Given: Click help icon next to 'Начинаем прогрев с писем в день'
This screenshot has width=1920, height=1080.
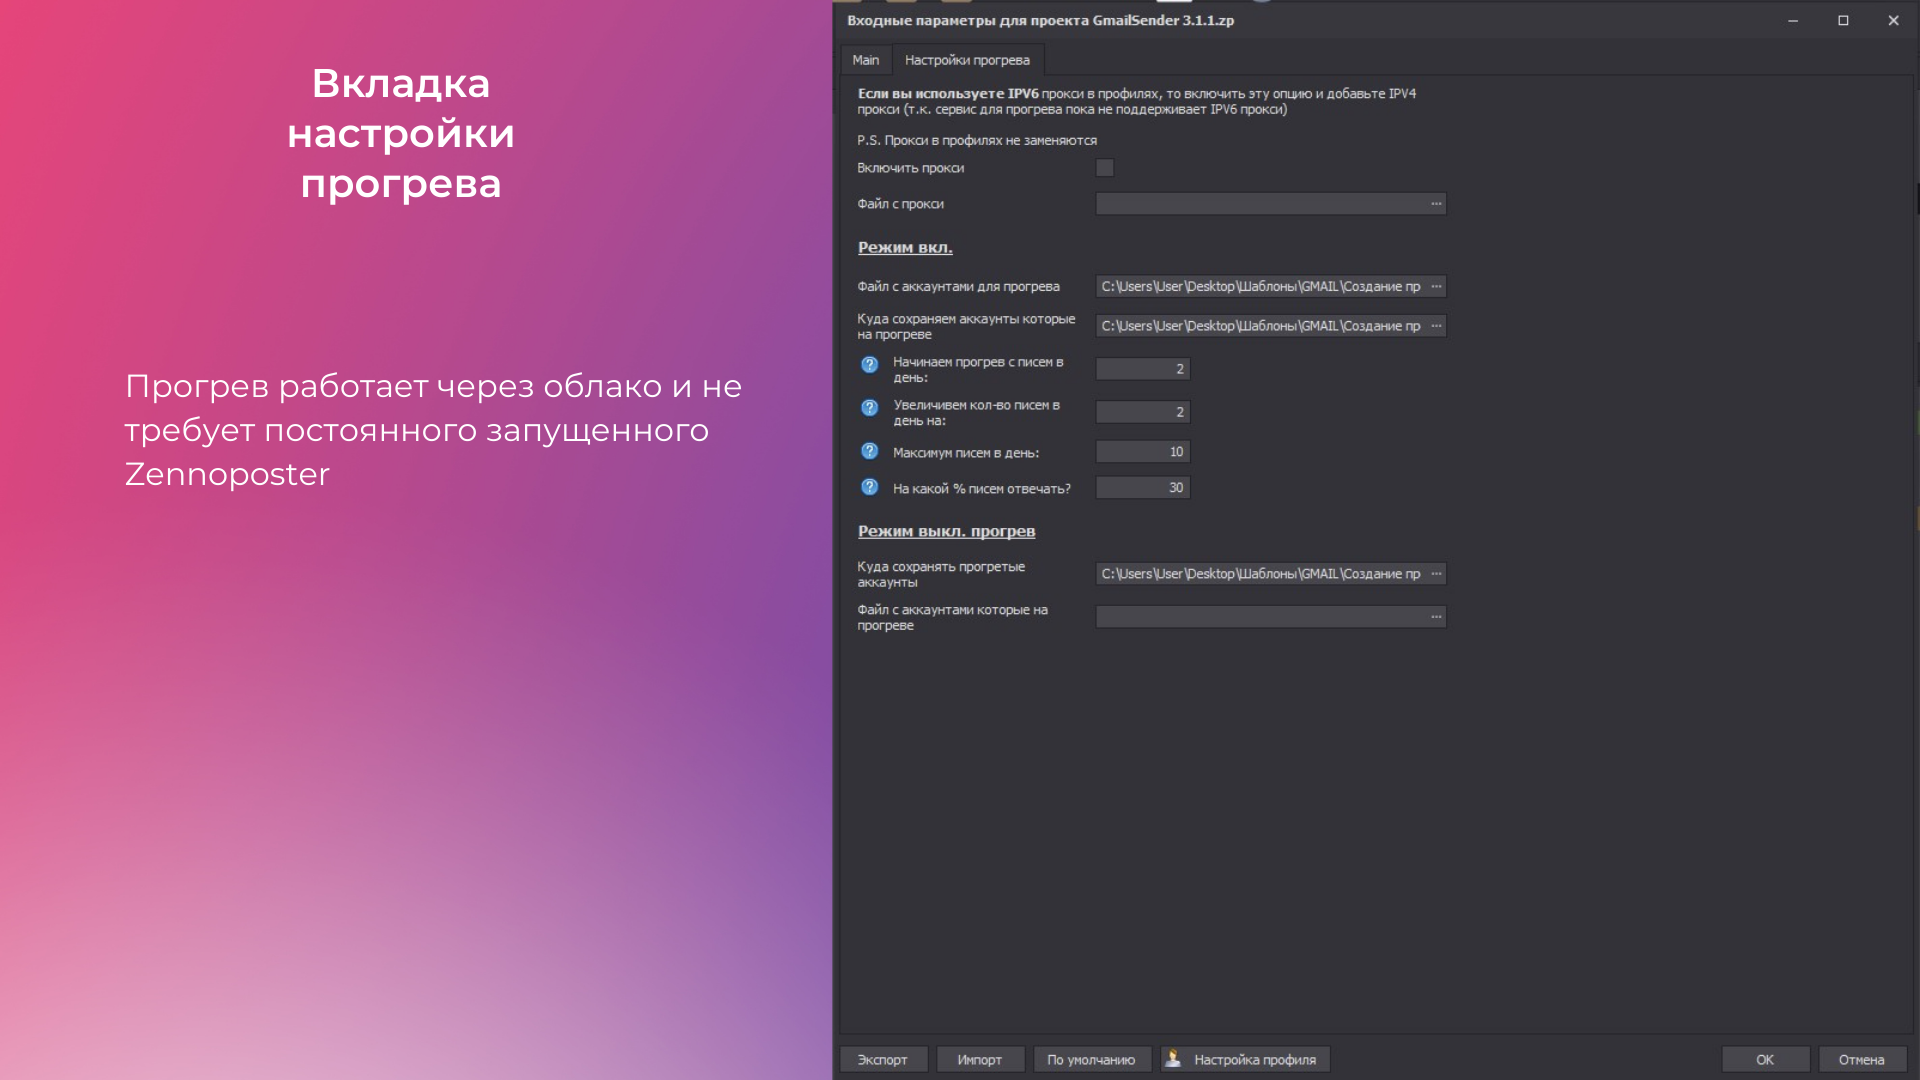Looking at the screenshot, I should [869, 365].
